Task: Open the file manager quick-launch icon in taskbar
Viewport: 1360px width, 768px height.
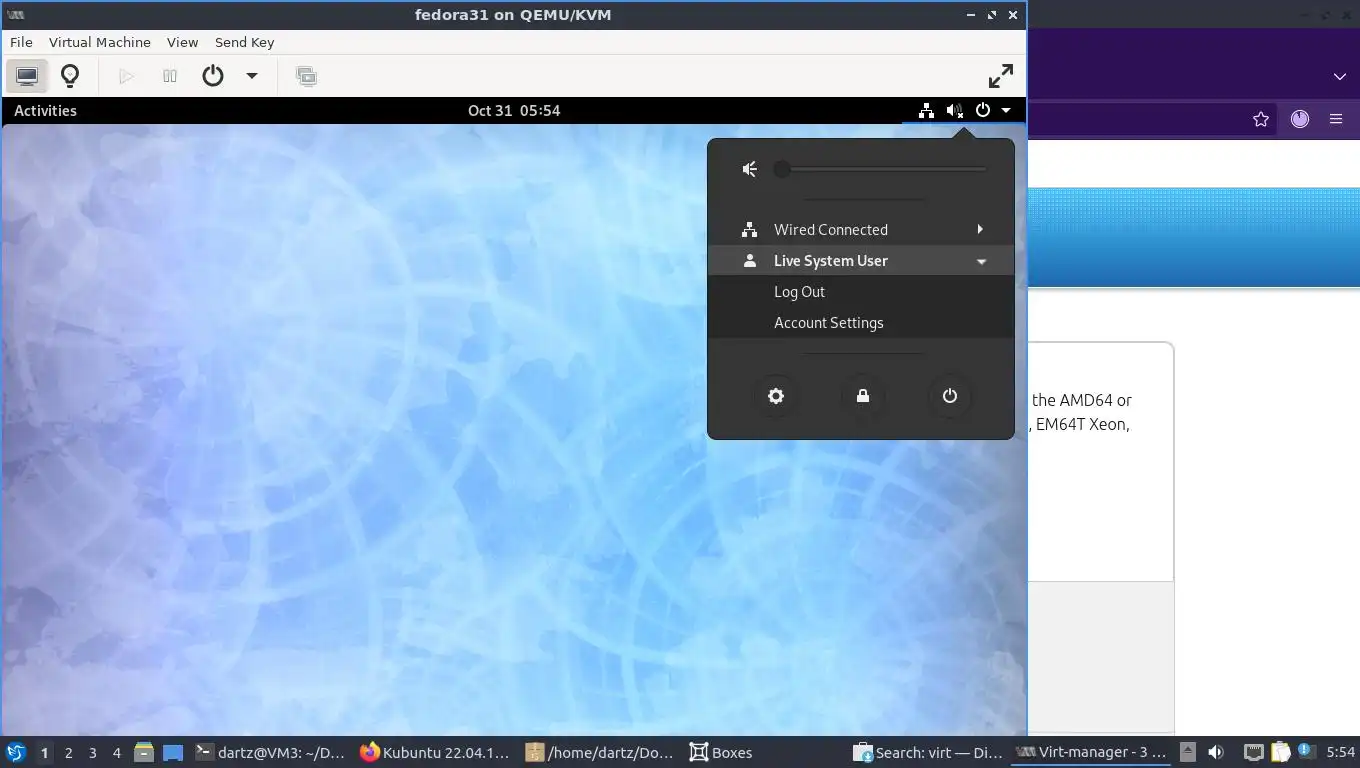Action: pos(144,752)
